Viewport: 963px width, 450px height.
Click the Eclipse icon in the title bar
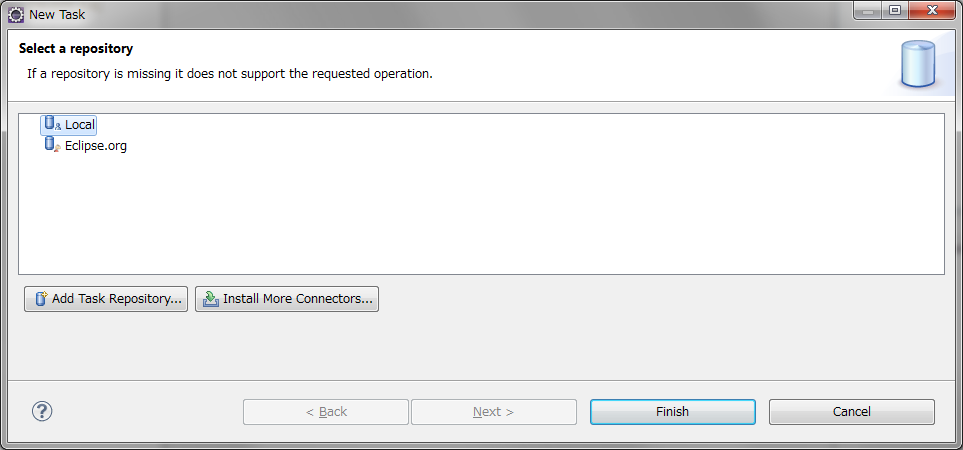point(15,14)
